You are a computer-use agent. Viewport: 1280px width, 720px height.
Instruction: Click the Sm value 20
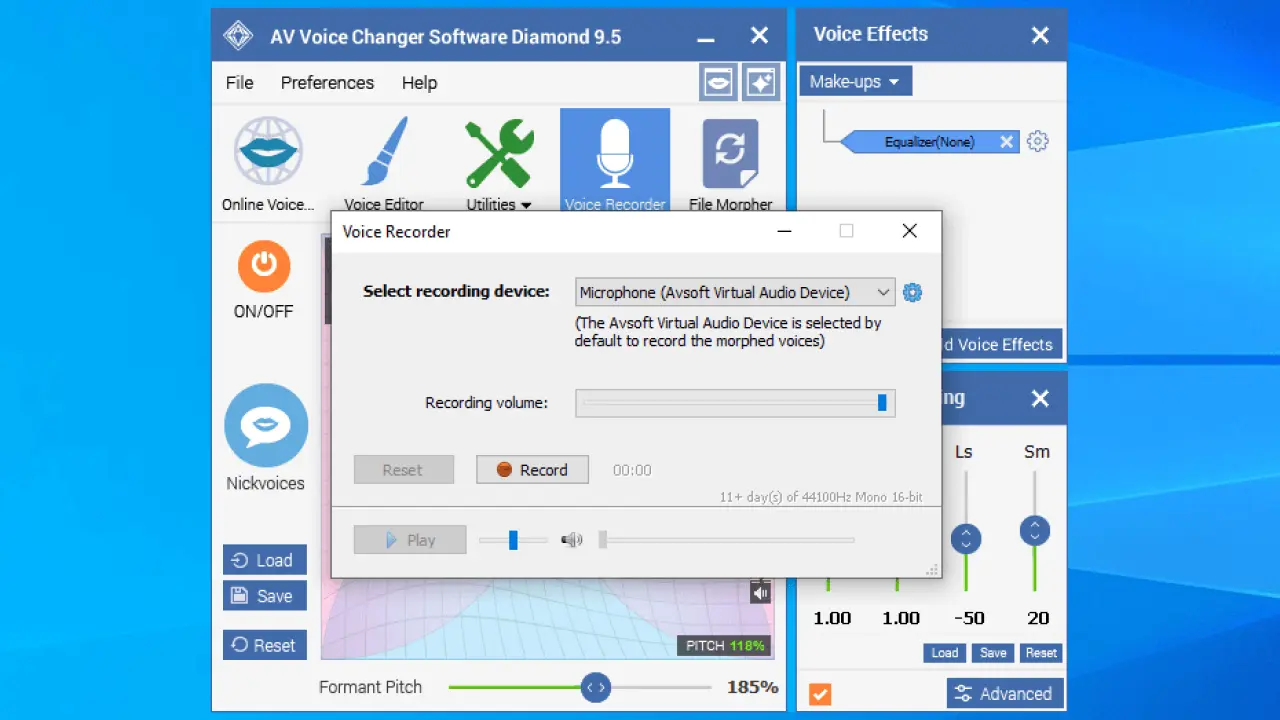pos(1037,618)
